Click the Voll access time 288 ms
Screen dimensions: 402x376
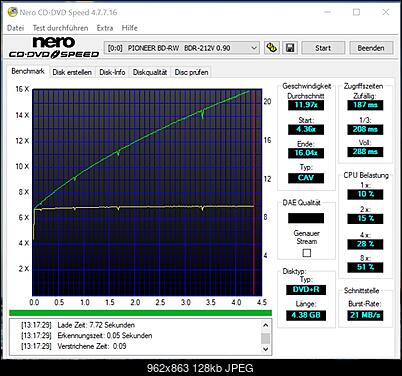click(x=365, y=152)
